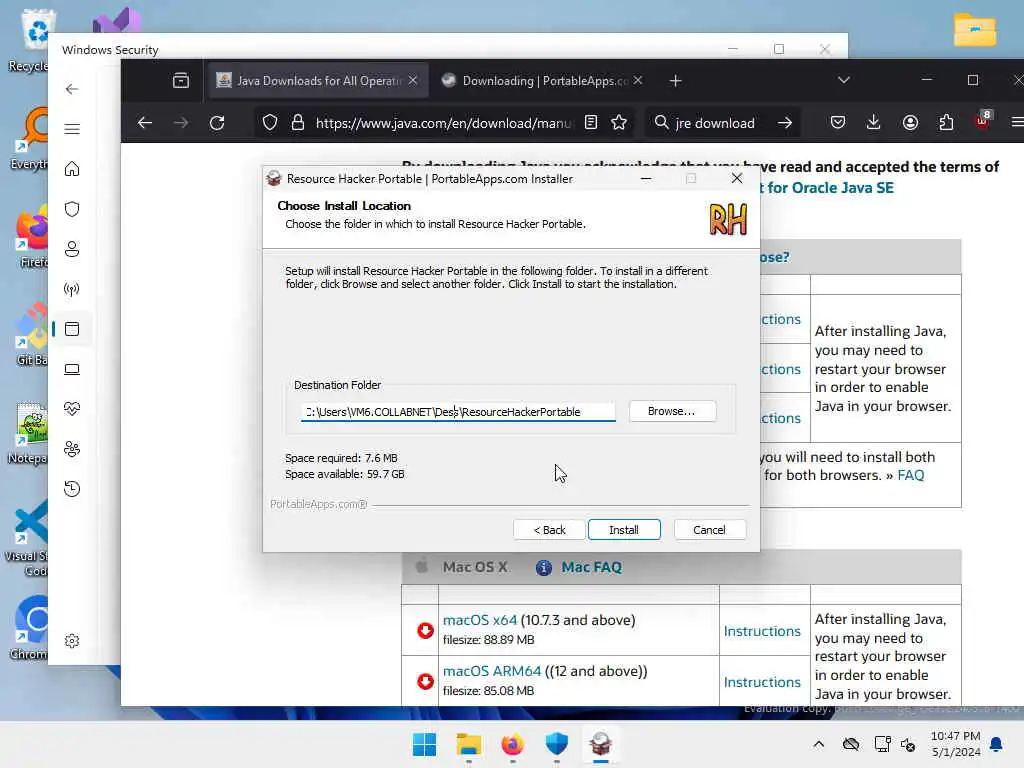Viewport: 1024px width, 768px height.
Task: Click the uBlock extension icon with badge
Action: 983,121
